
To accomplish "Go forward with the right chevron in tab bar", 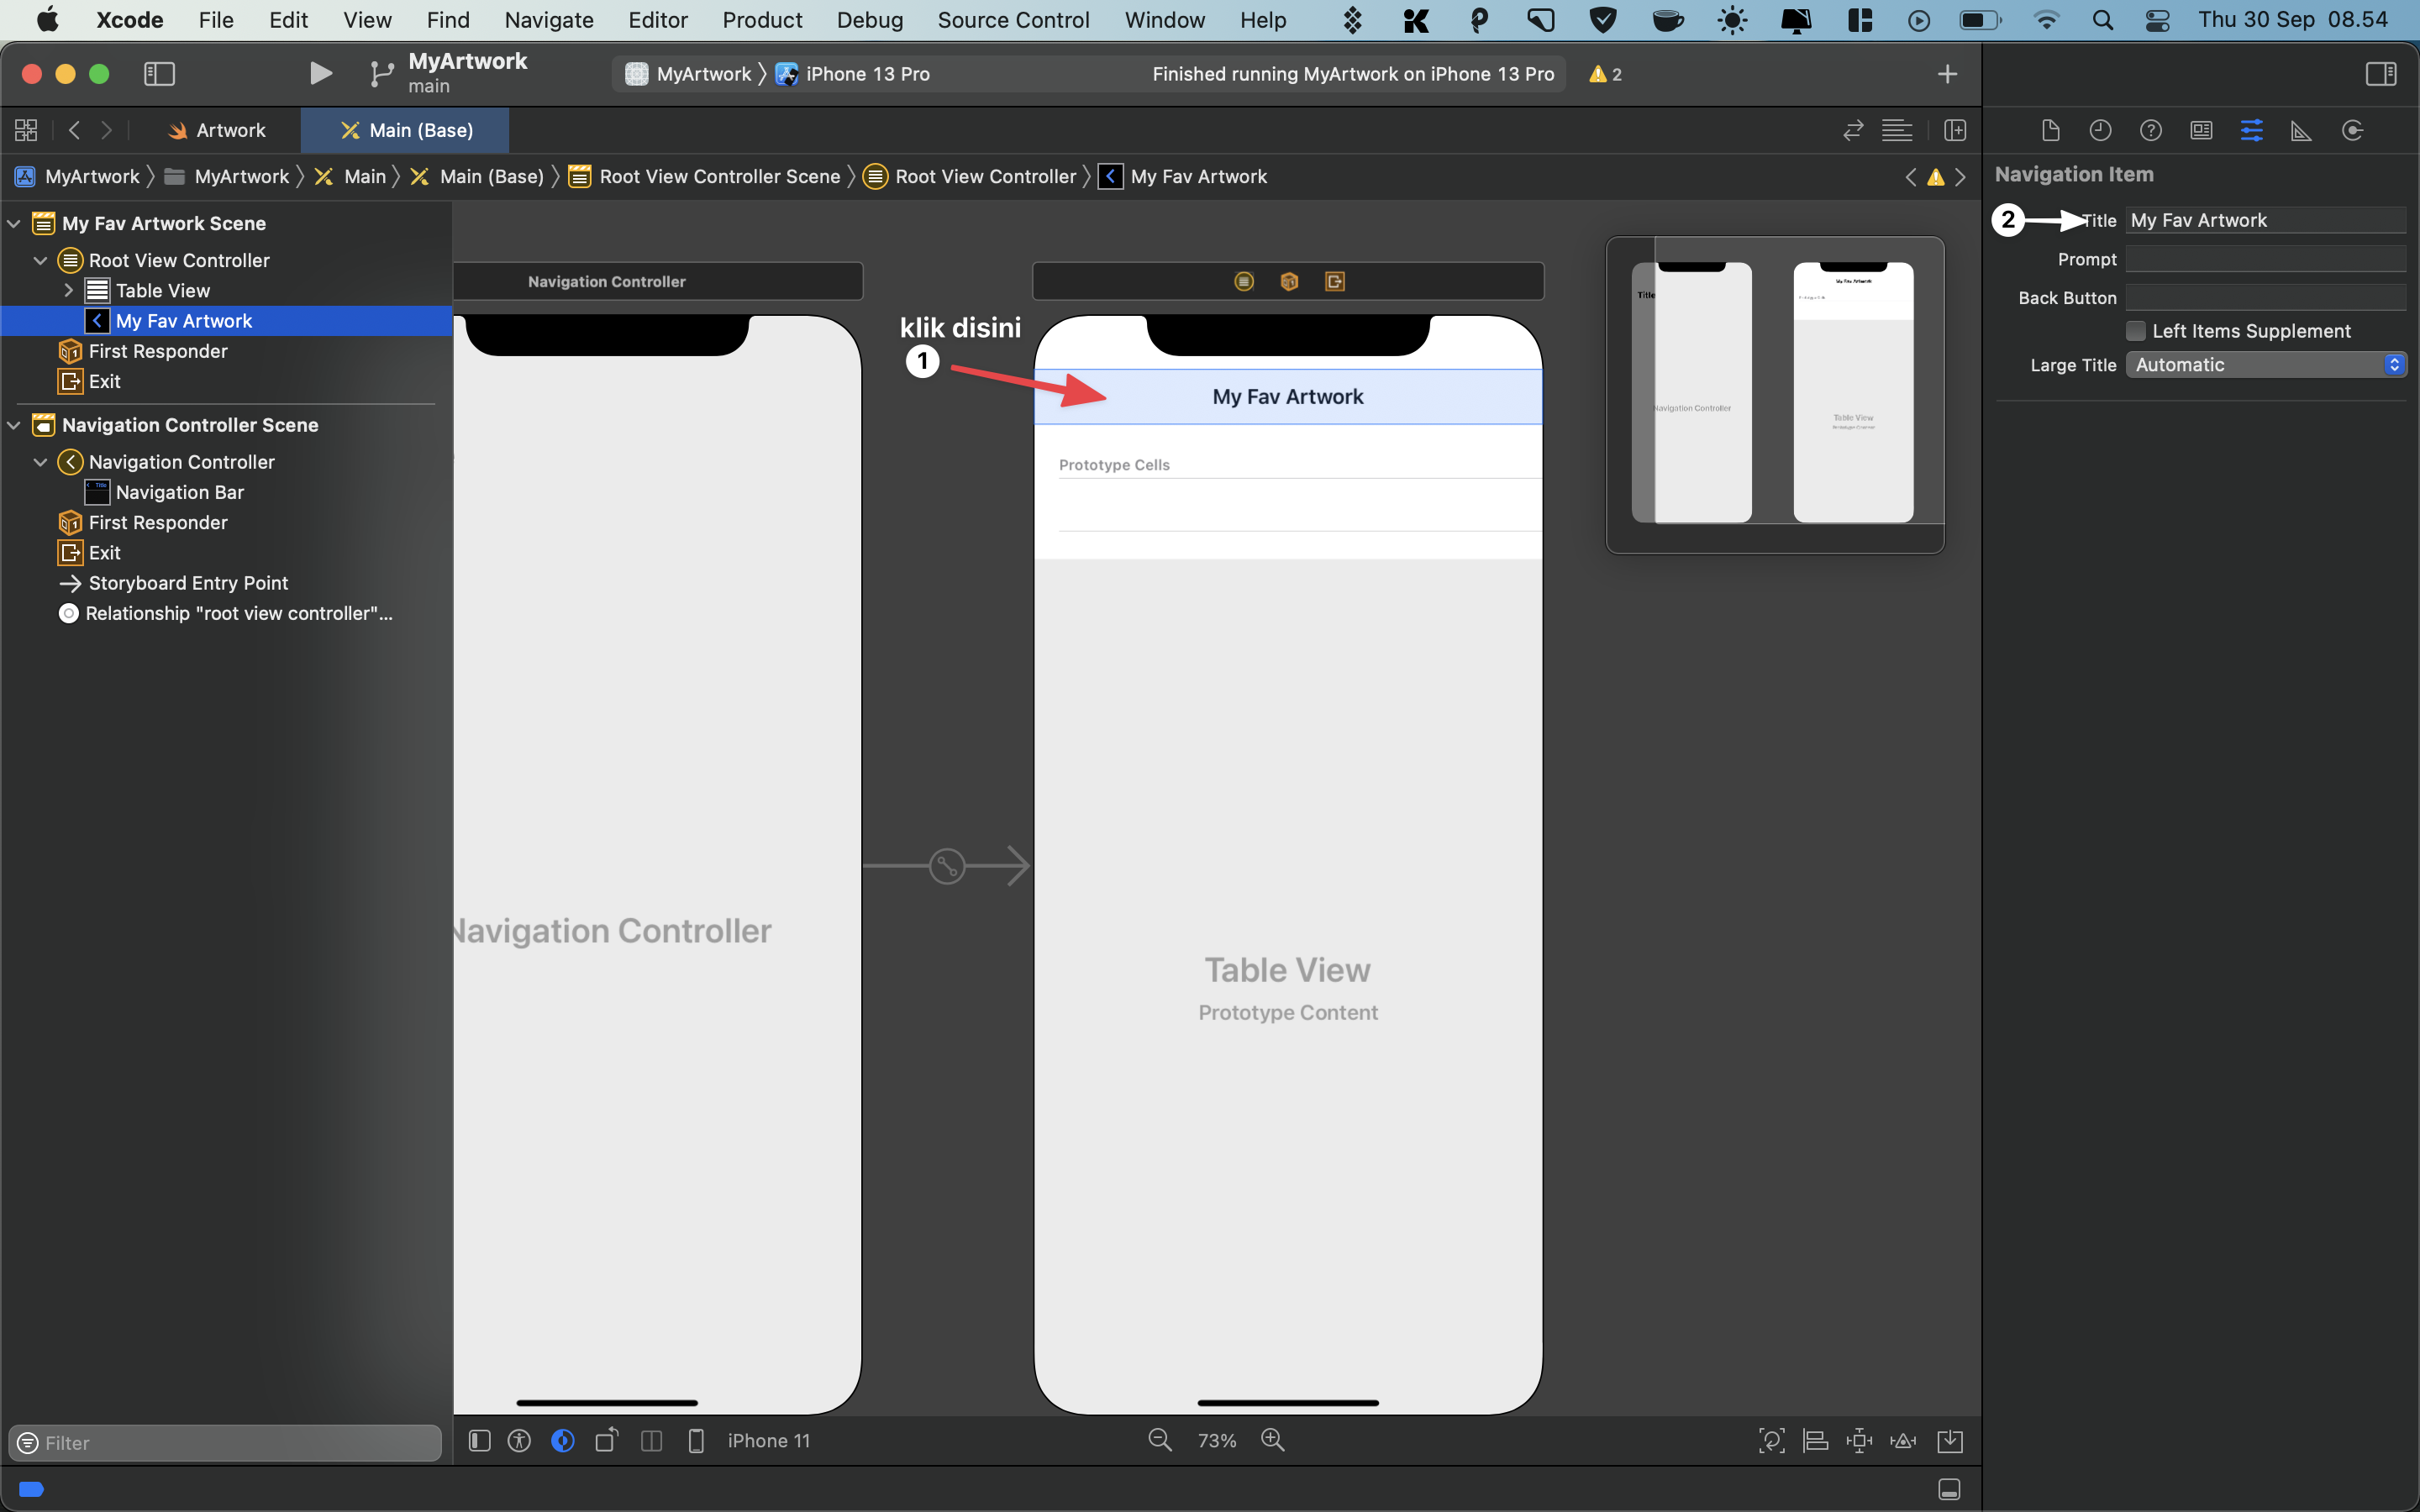I will 106,130.
